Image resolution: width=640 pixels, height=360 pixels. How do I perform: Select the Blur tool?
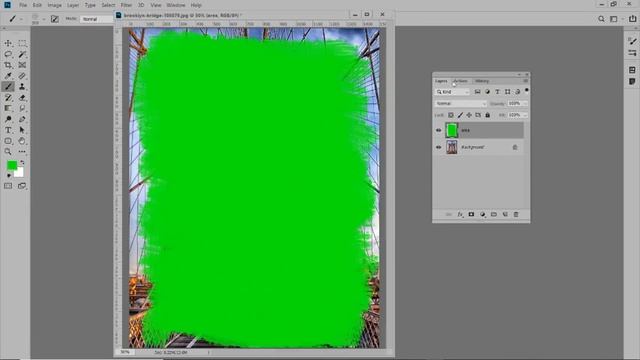click(x=22, y=108)
